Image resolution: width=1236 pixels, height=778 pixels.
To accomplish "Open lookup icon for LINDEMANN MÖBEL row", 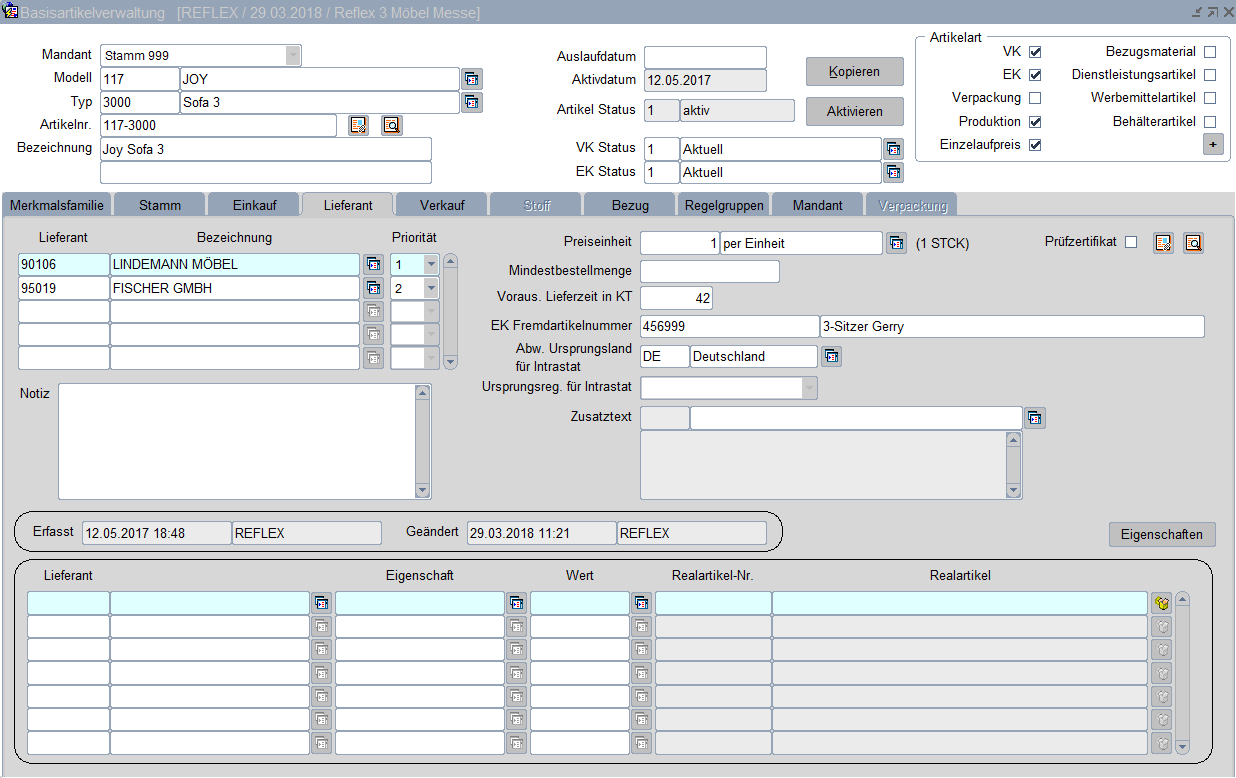I will click(x=373, y=264).
